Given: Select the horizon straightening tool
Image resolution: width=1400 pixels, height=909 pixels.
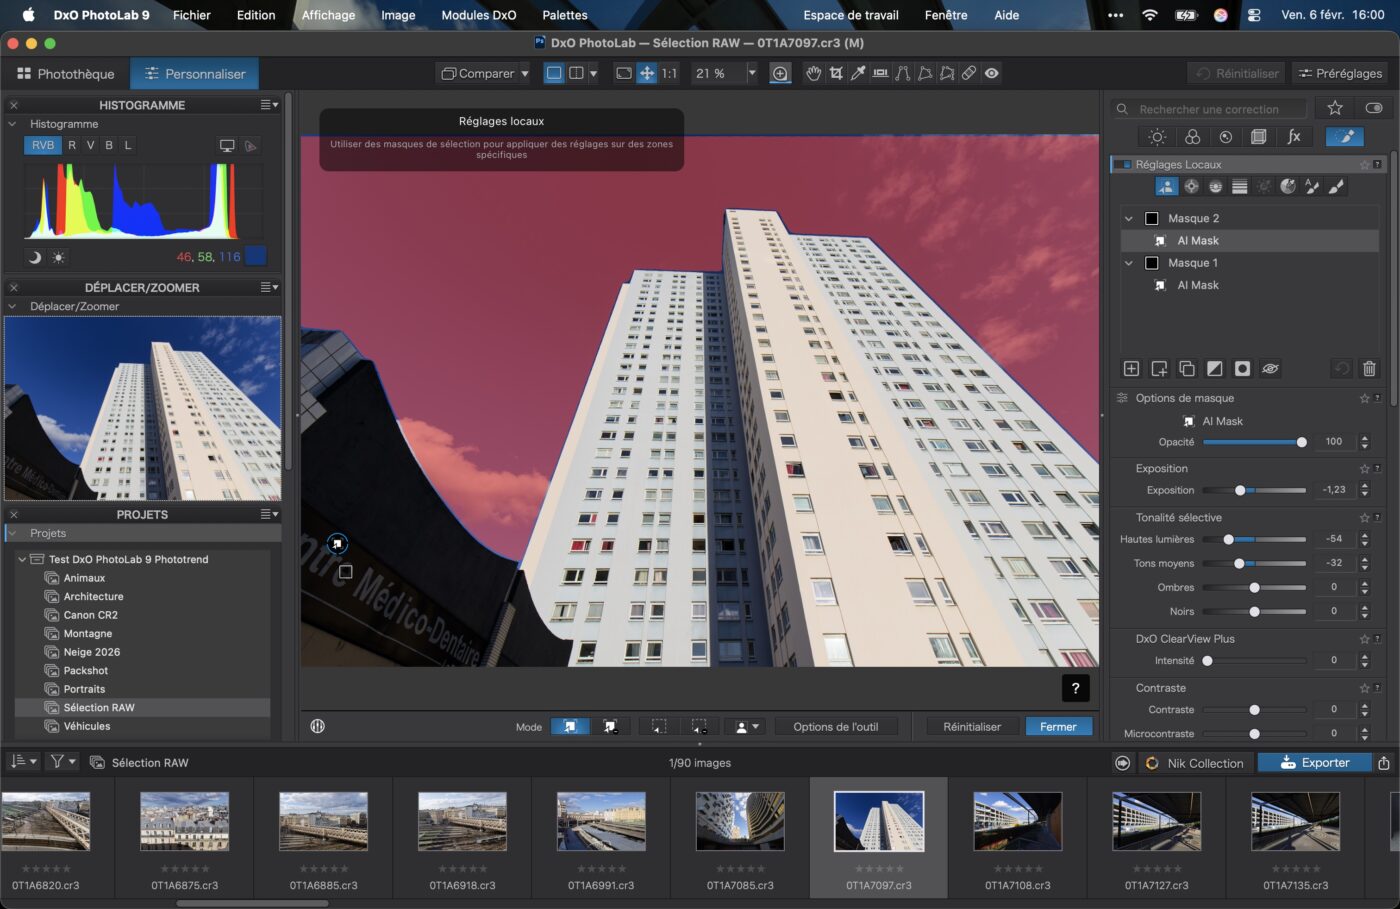Looking at the screenshot, I should pyautogui.click(x=880, y=73).
